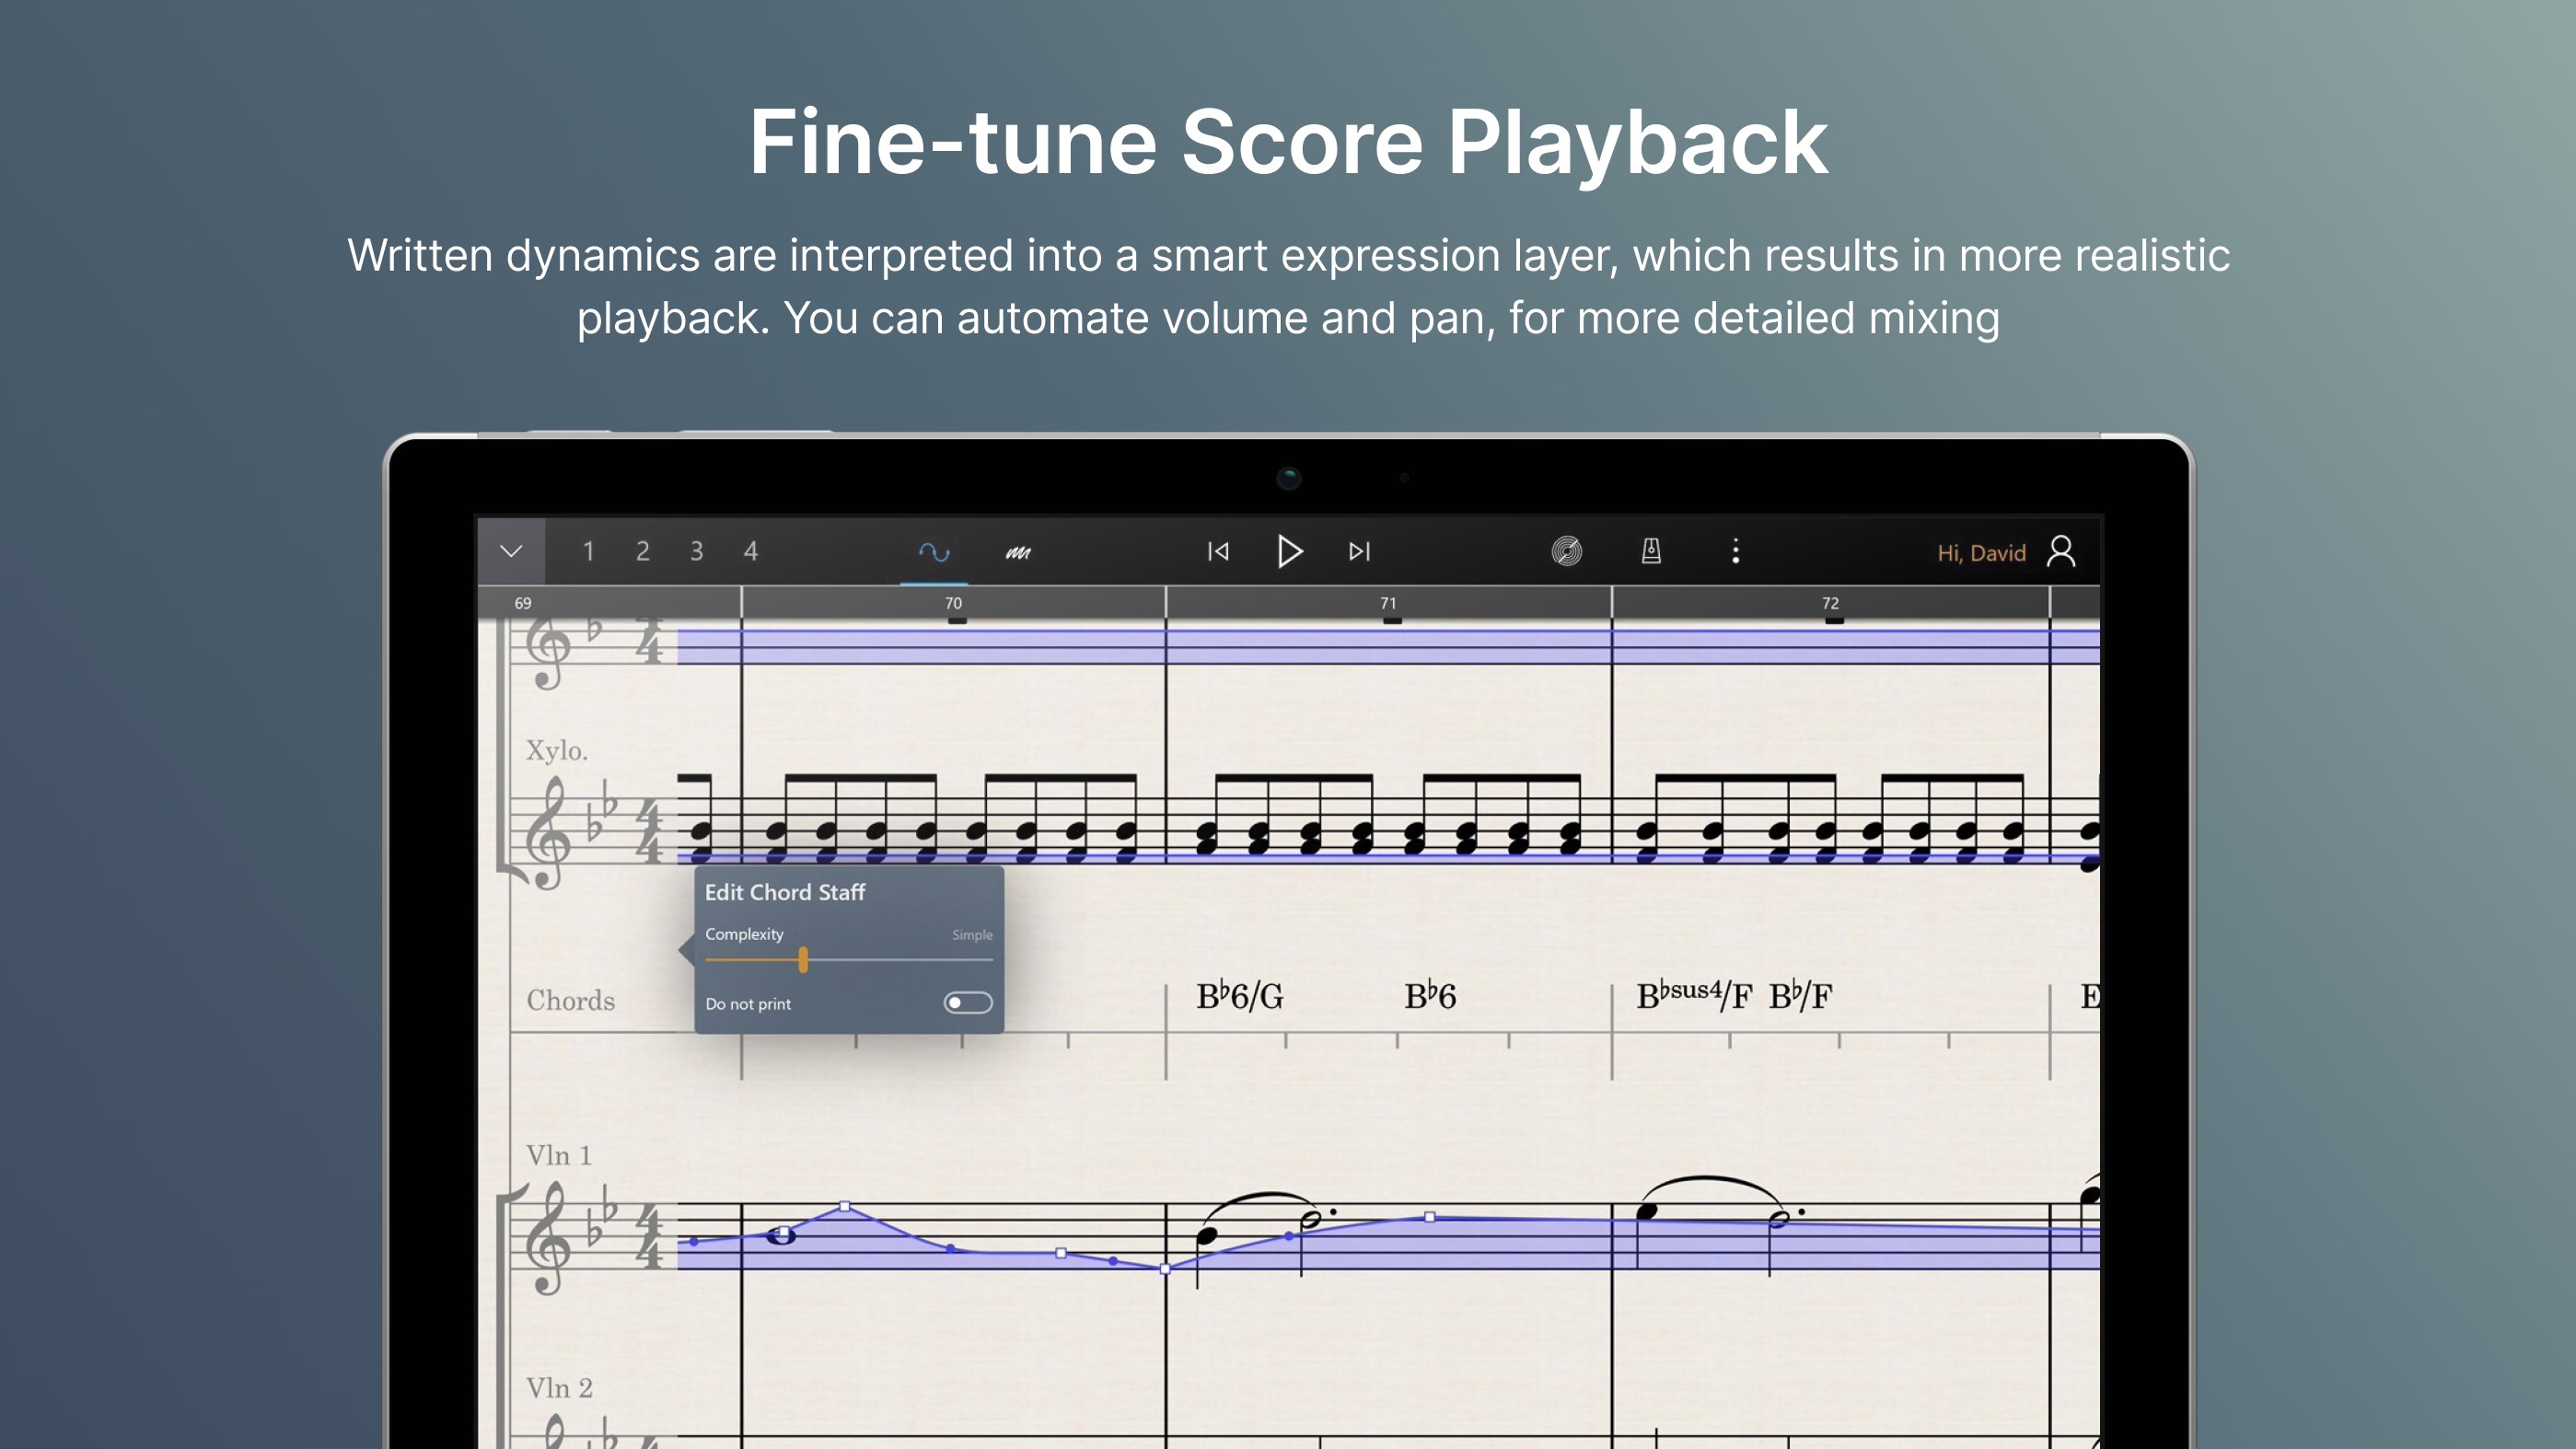Select the handwriting pen tool
This screenshot has width=2576, height=1449.
[1019, 551]
